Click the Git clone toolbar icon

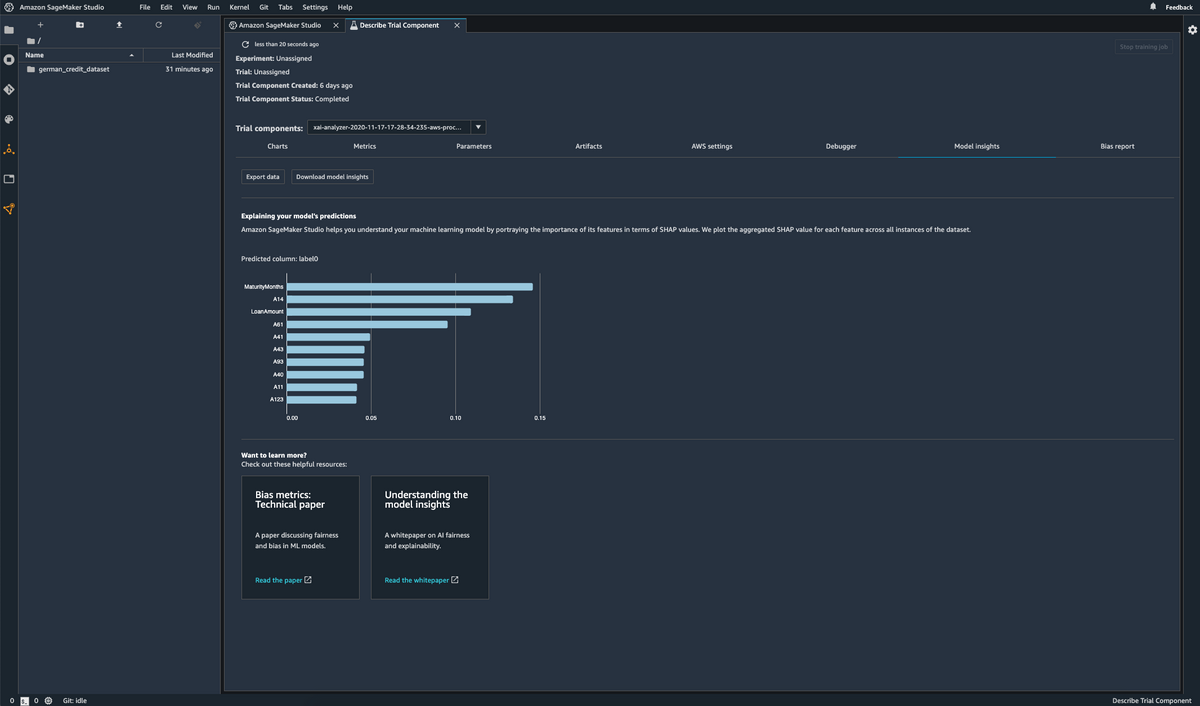(x=197, y=24)
